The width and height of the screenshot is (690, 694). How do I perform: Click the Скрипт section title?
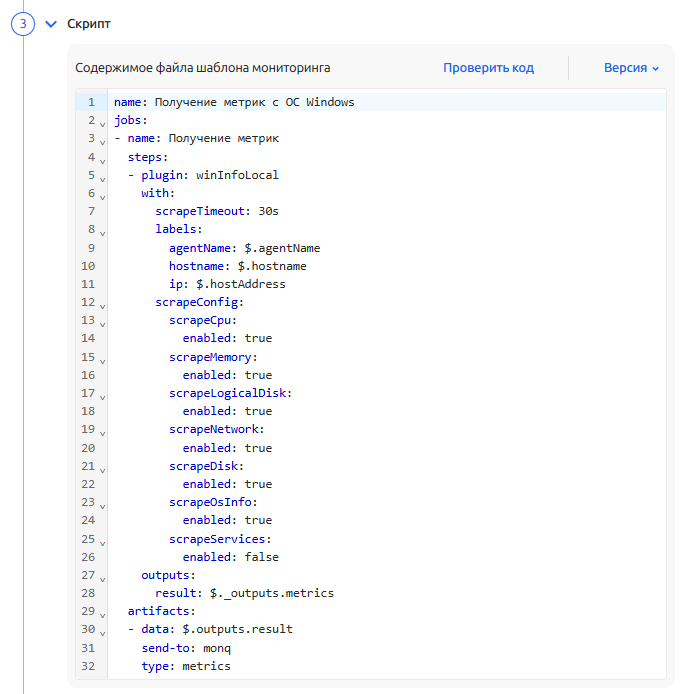(x=88, y=23)
